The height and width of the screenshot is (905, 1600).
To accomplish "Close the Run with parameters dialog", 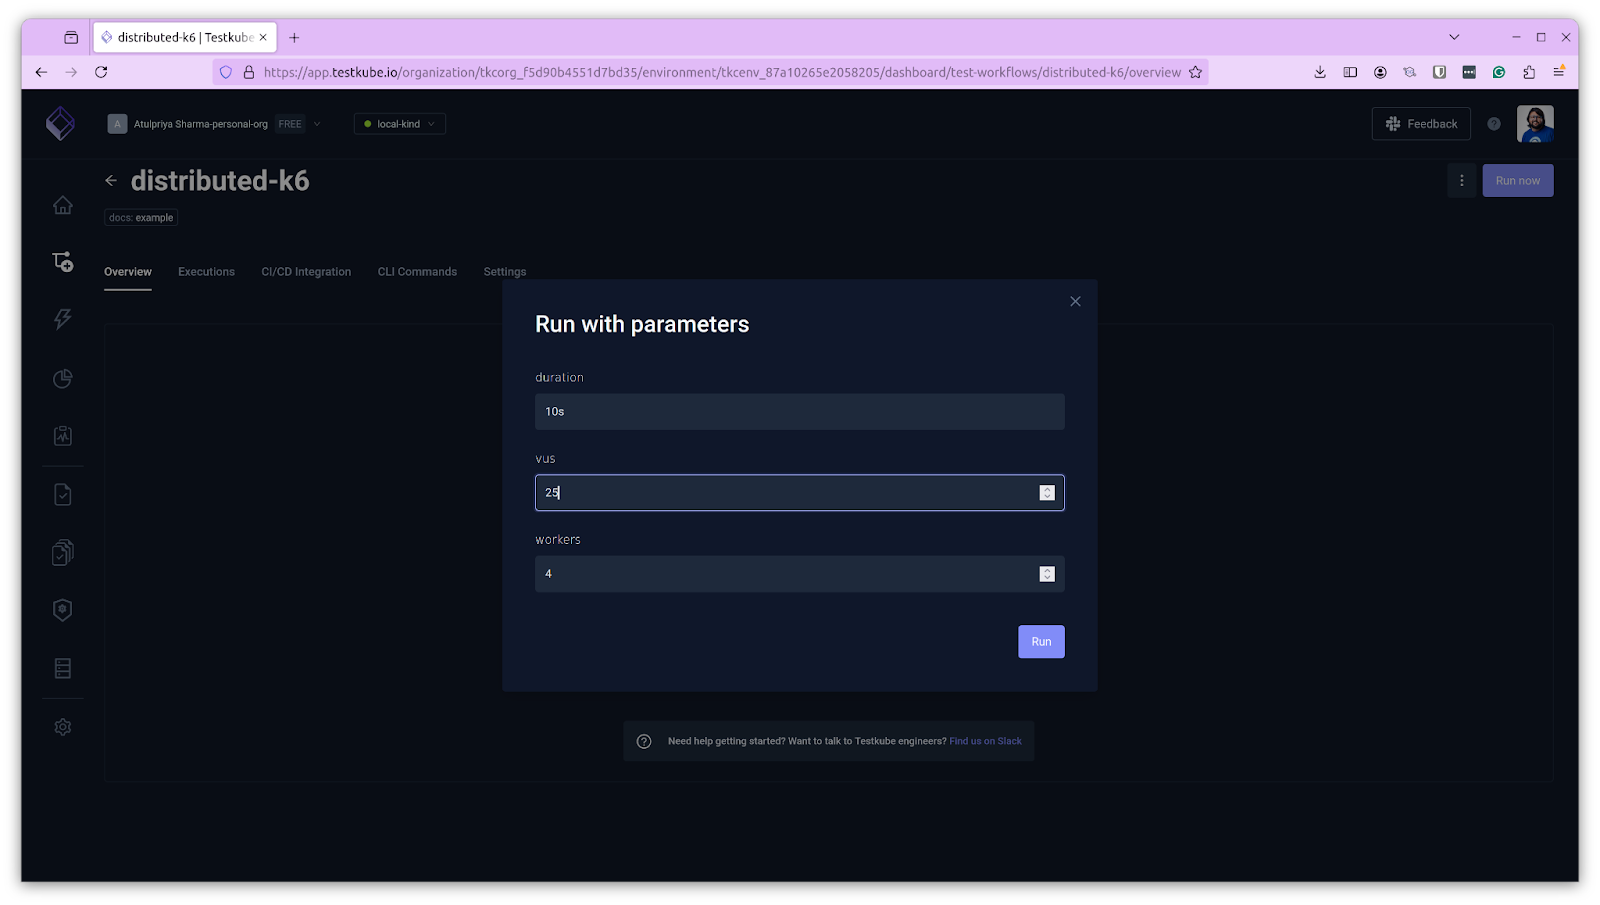I will tap(1075, 301).
